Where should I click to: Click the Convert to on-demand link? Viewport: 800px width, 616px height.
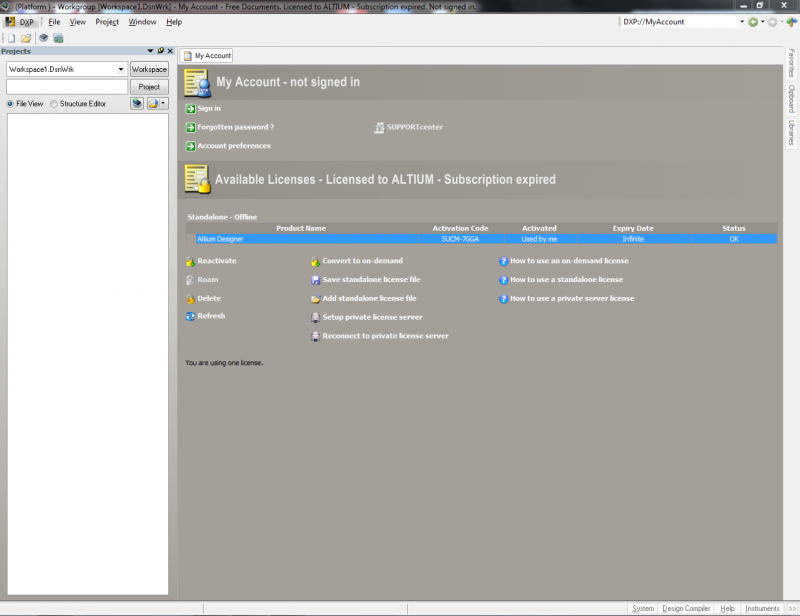coord(362,261)
